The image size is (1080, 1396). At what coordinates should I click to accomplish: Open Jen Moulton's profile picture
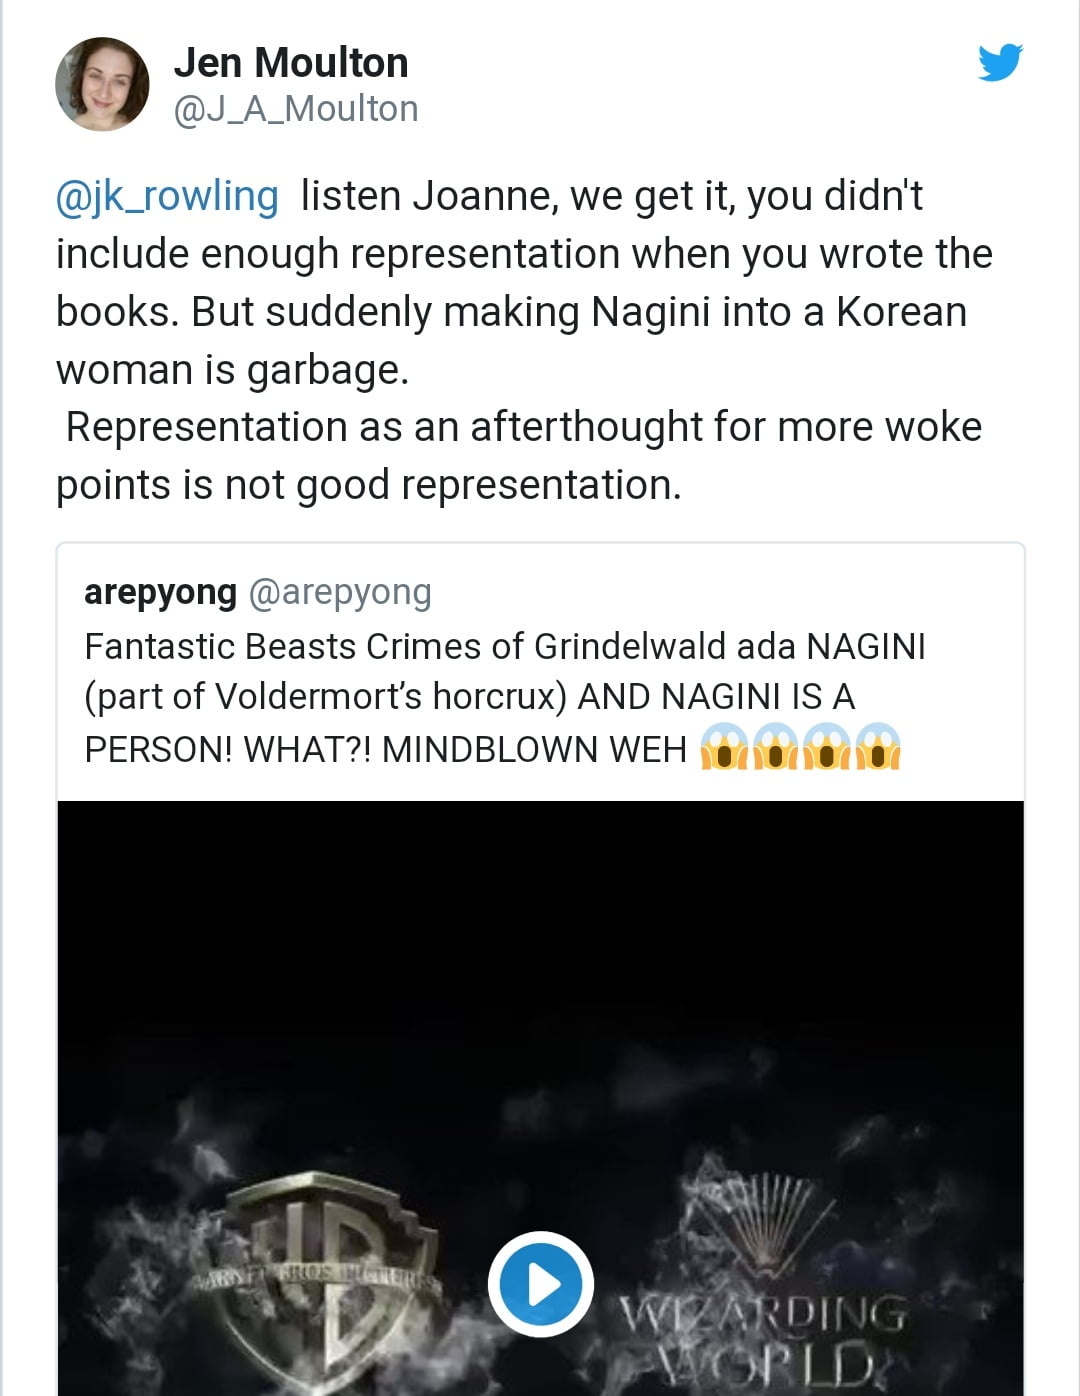coord(102,85)
